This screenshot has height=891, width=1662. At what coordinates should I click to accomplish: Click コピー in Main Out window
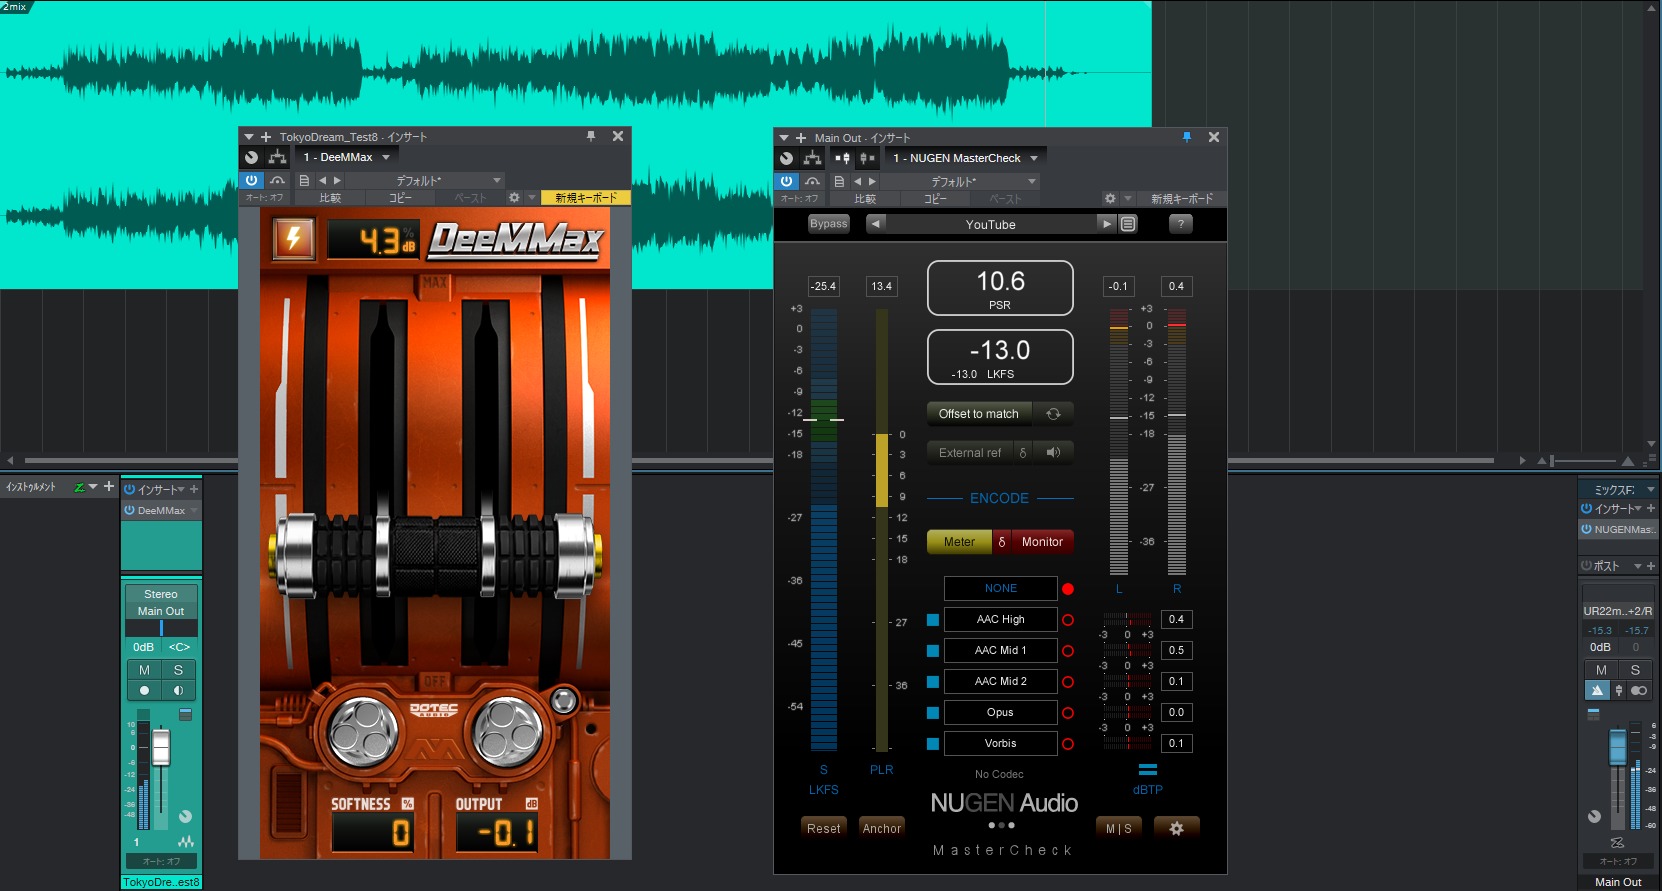pos(935,199)
